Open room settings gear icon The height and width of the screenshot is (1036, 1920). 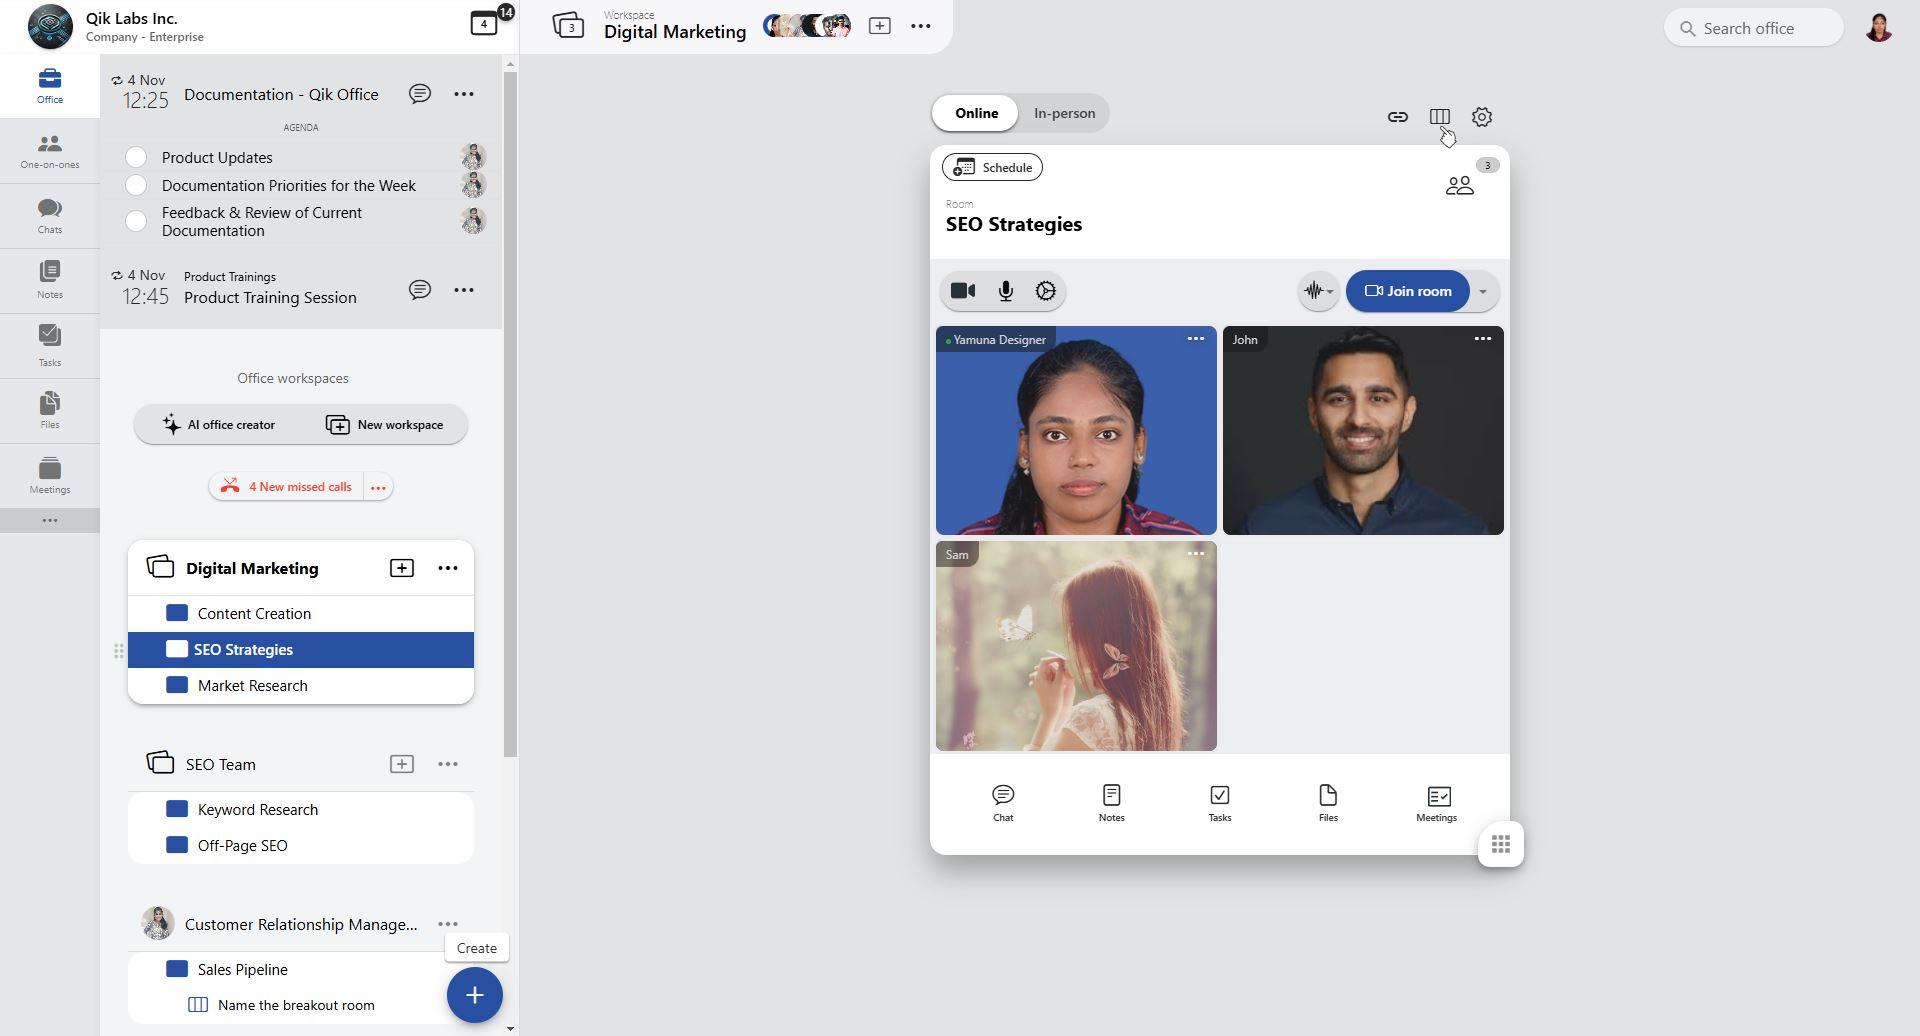pyautogui.click(x=1482, y=117)
